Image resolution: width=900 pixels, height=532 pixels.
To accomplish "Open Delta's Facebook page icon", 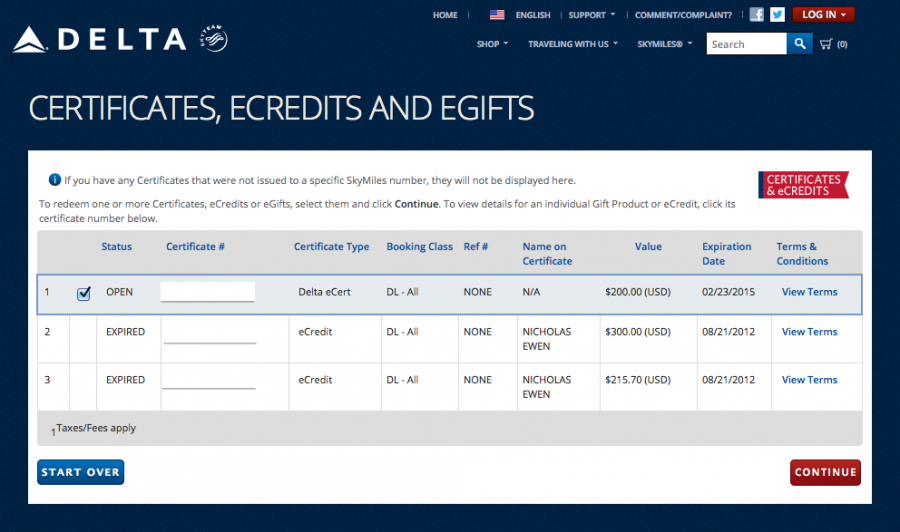I will tap(757, 14).
